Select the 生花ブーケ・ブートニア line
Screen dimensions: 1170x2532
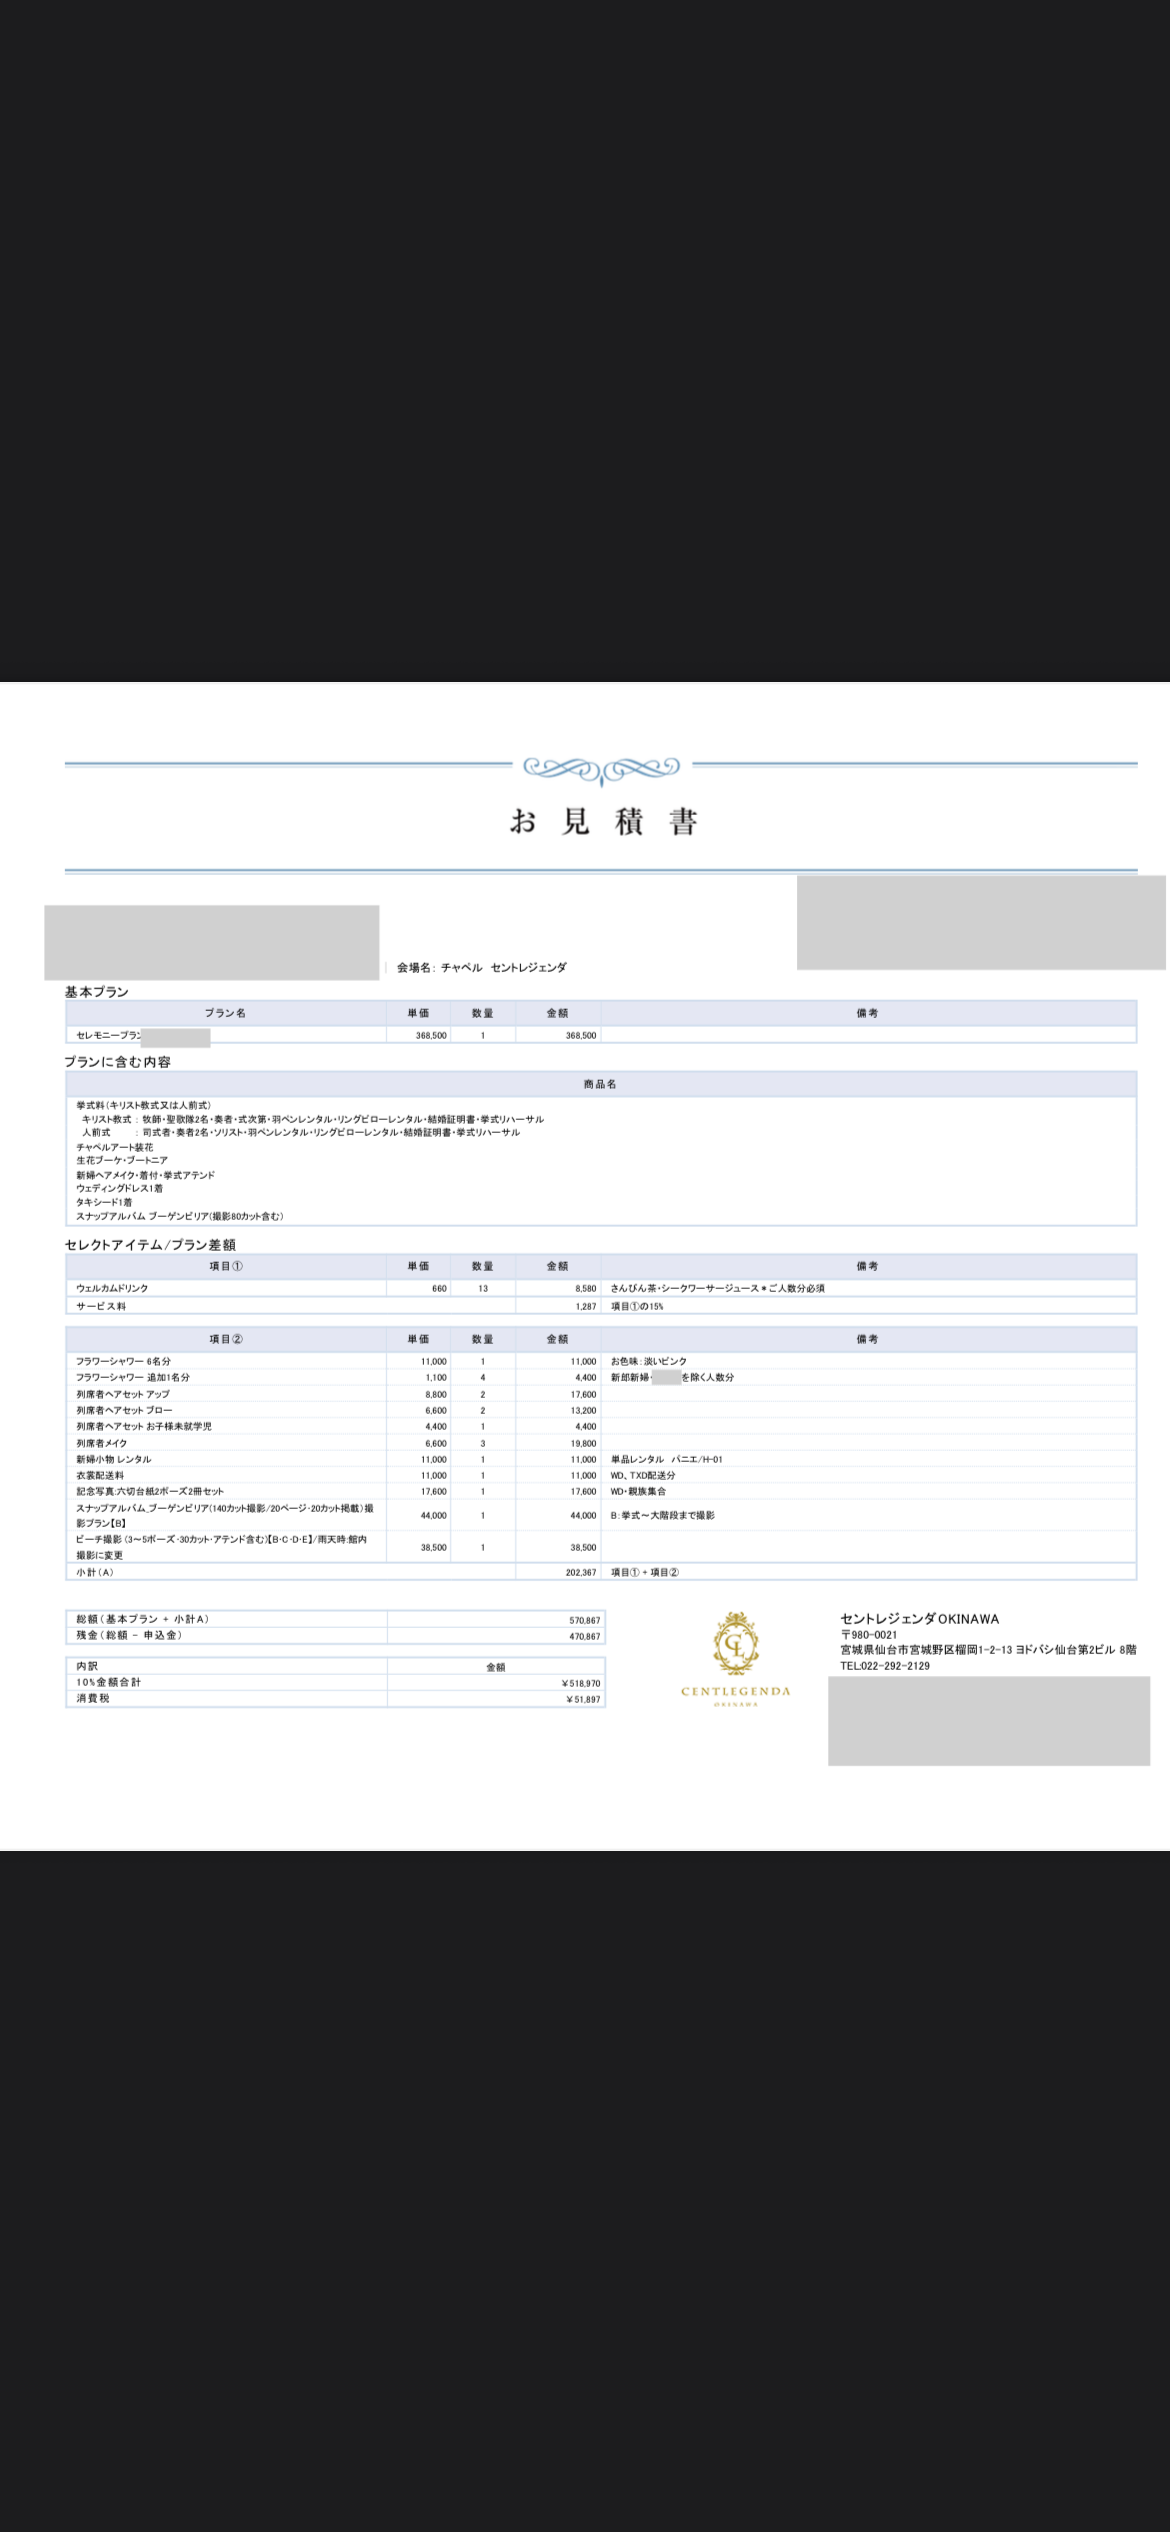[122, 1160]
